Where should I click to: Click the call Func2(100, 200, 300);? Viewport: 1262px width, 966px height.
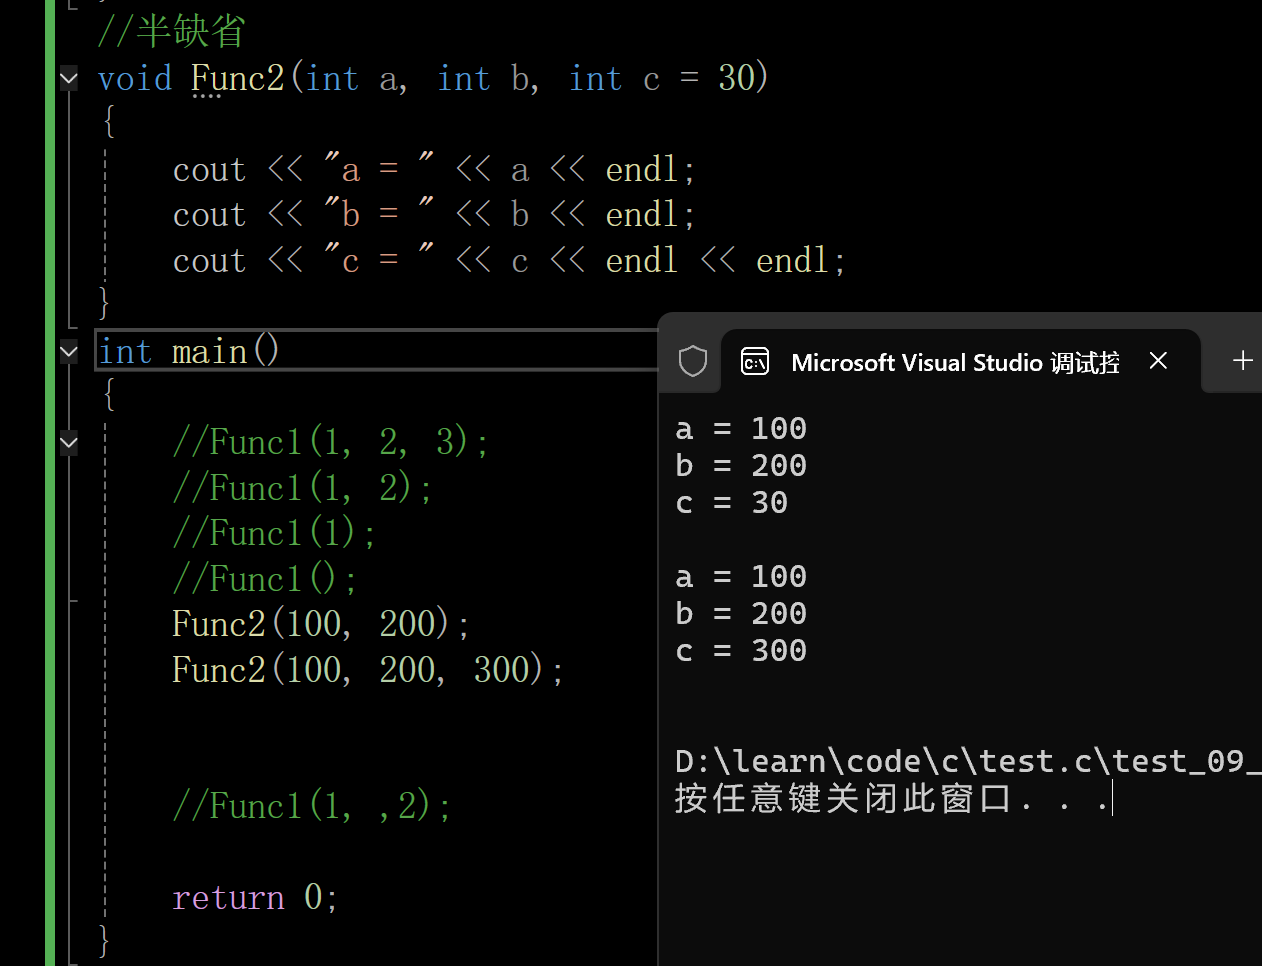368,669
